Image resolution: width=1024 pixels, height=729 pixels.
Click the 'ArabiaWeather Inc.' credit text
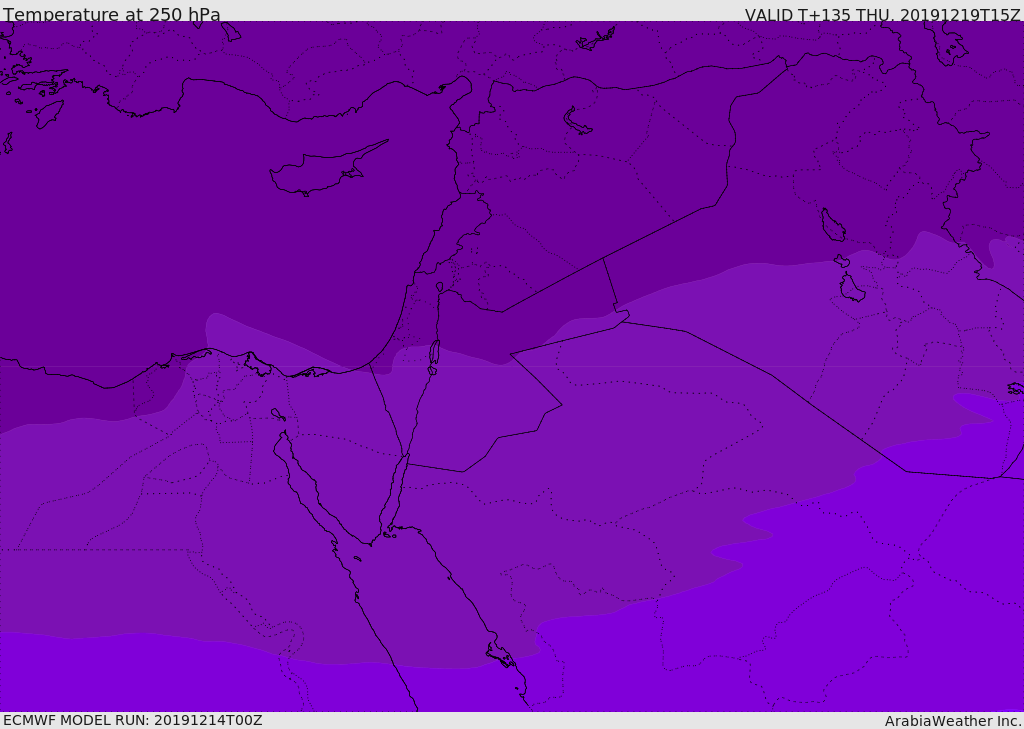tap(952, 721)
